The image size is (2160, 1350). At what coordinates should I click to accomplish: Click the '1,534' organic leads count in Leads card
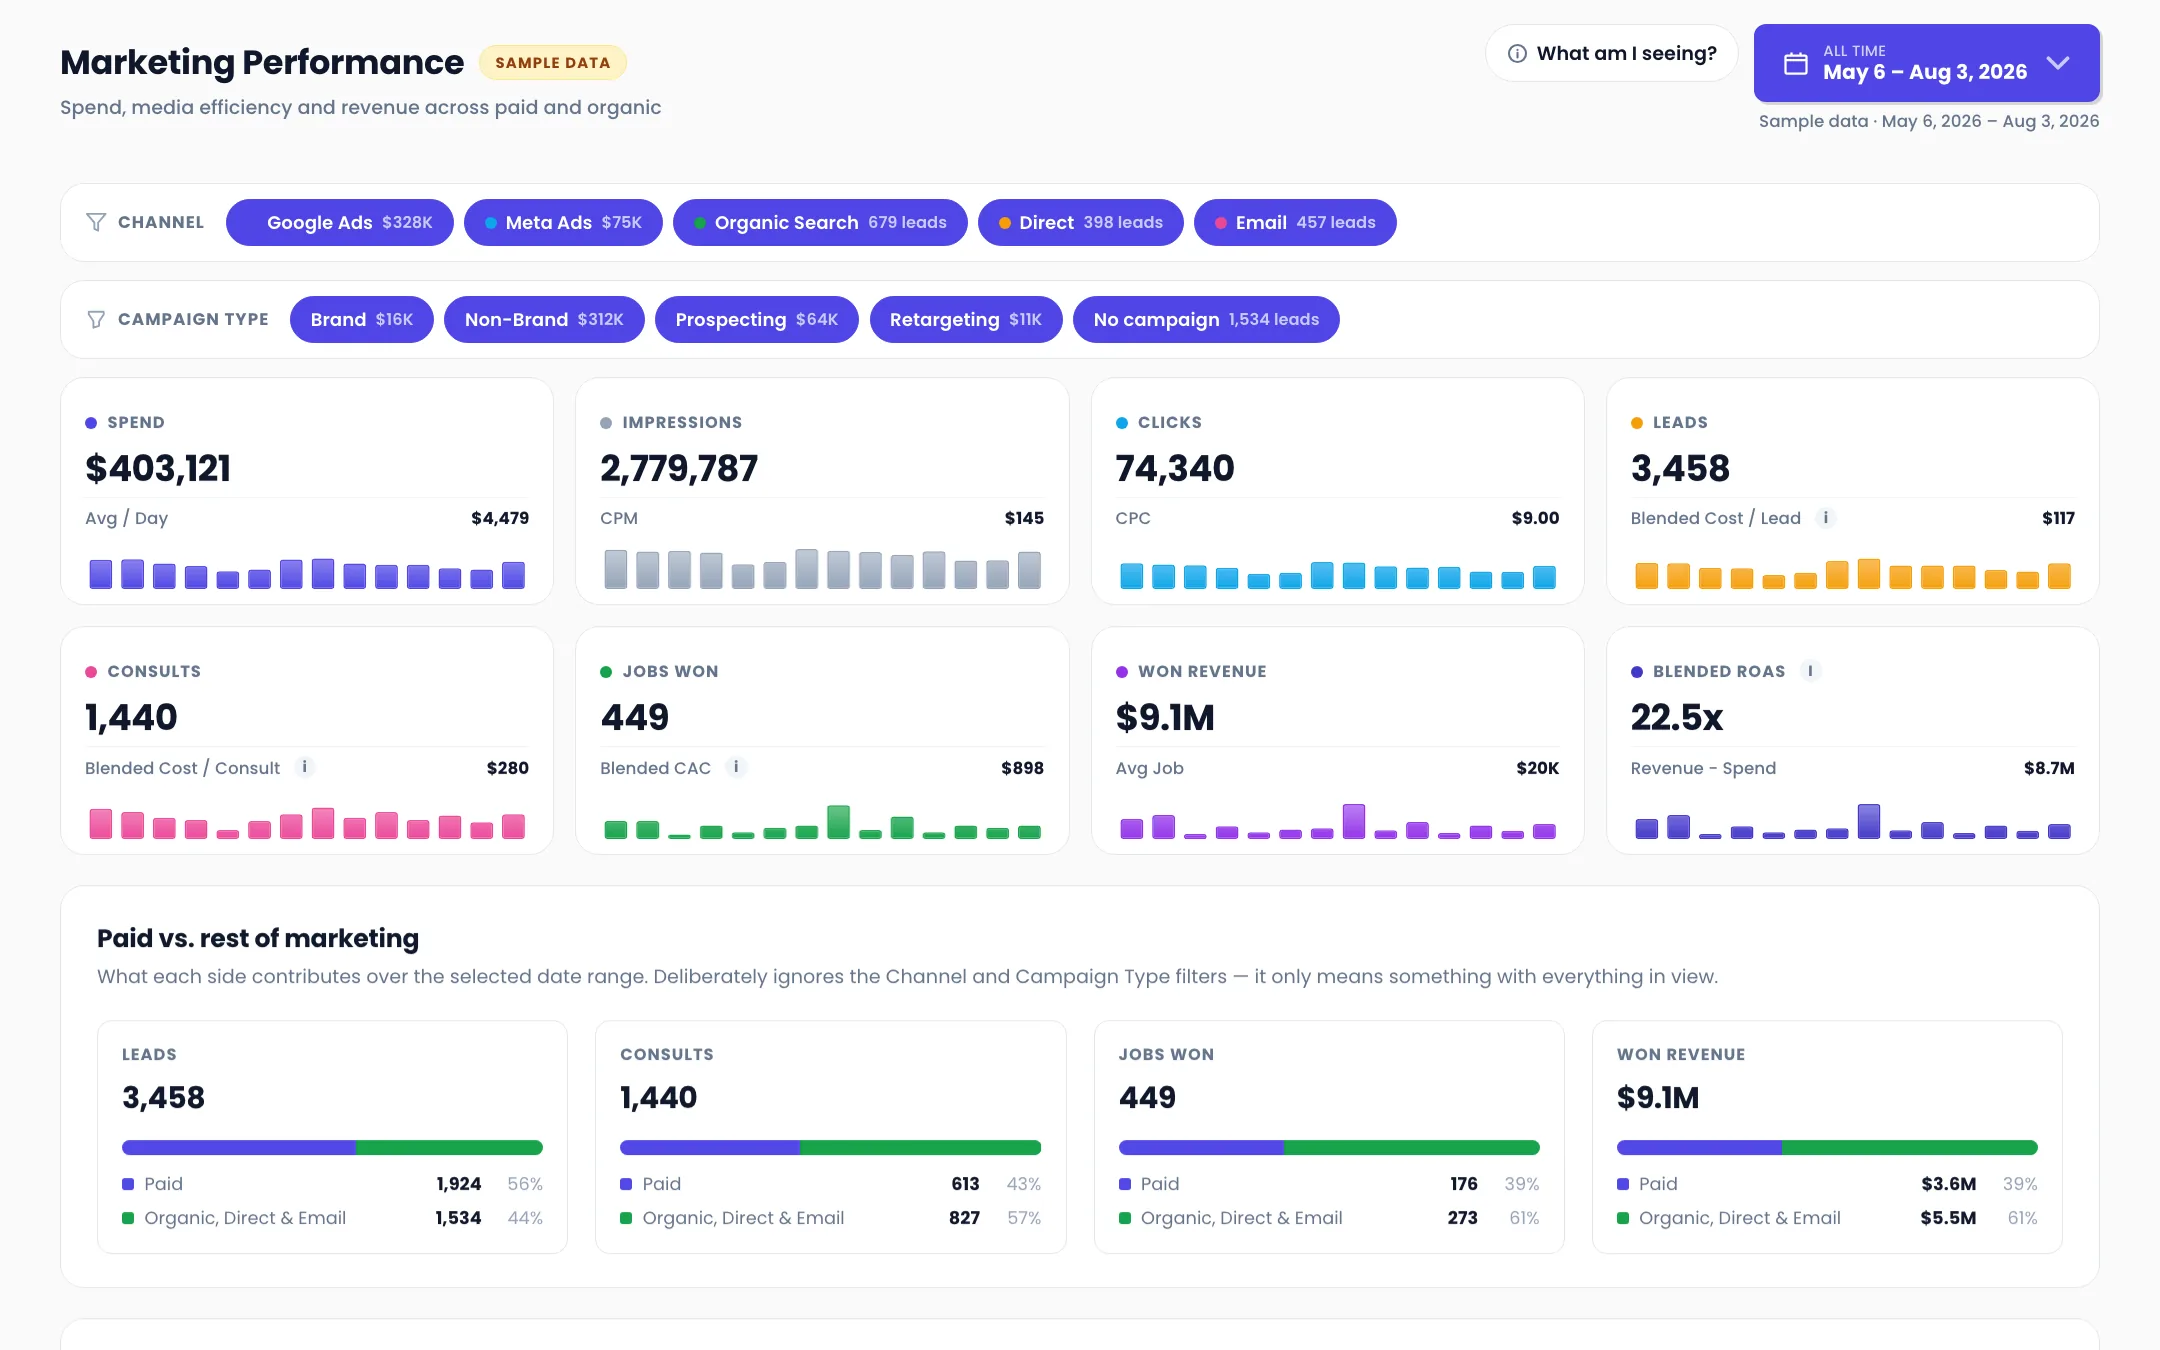pyautogui.click(x=458, y=1218)
